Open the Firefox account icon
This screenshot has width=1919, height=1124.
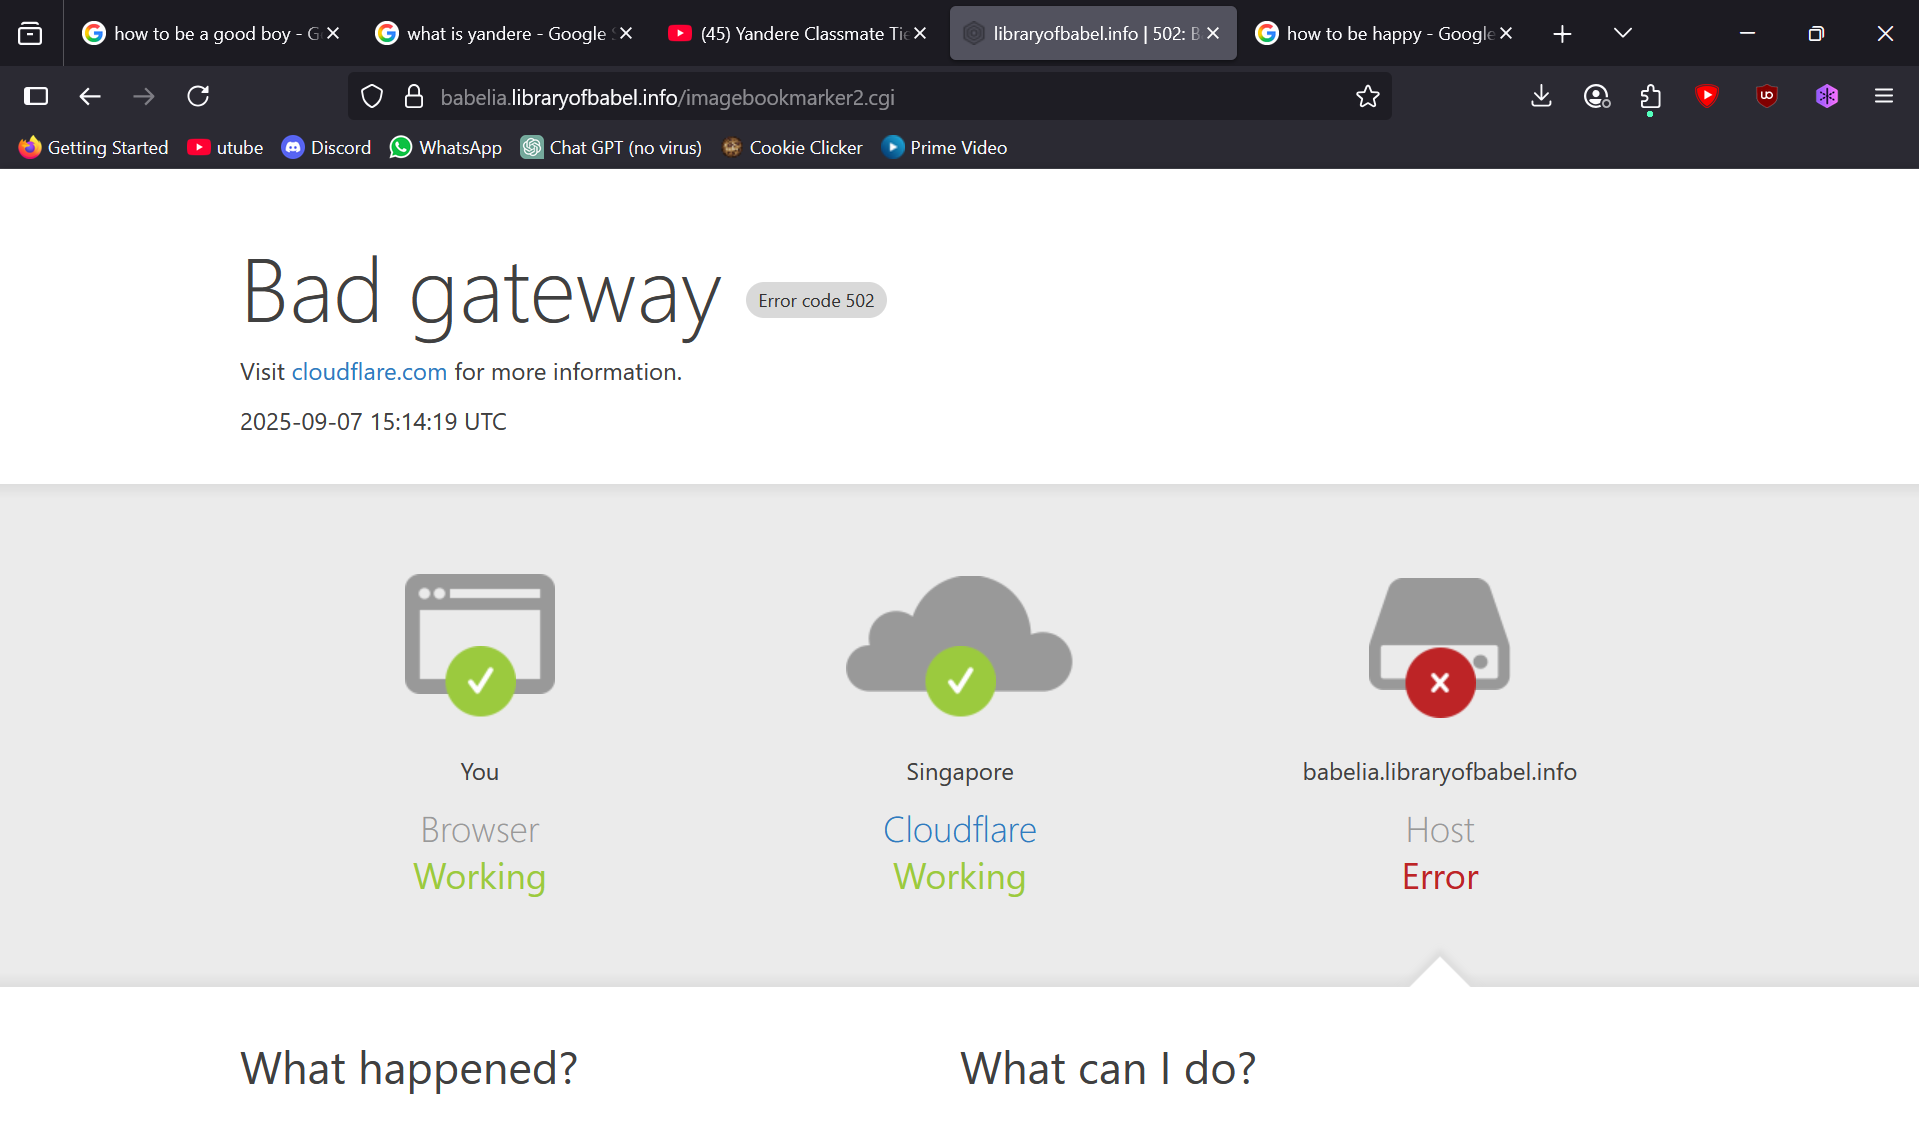[1596, 96]
